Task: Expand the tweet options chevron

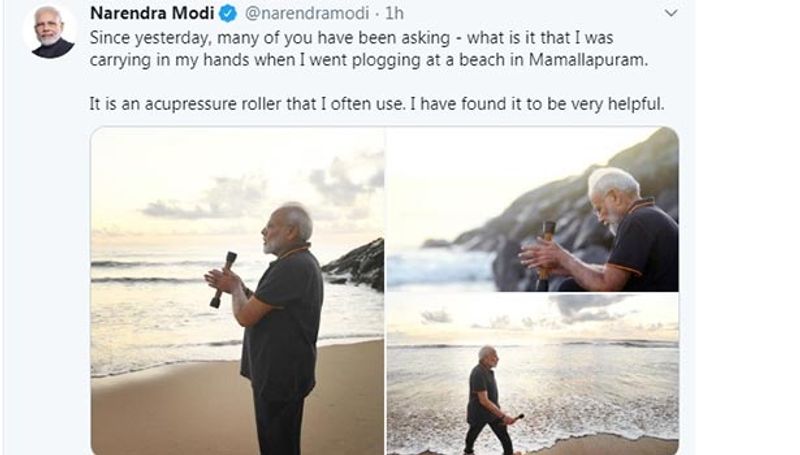Action: point(671,13)
